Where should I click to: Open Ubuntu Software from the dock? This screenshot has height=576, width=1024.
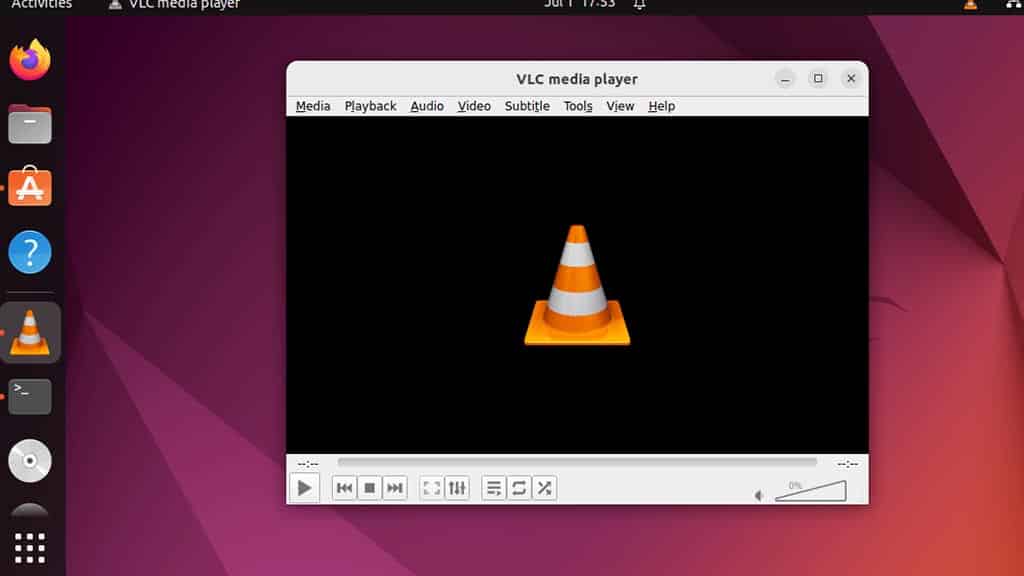[30, 187]
